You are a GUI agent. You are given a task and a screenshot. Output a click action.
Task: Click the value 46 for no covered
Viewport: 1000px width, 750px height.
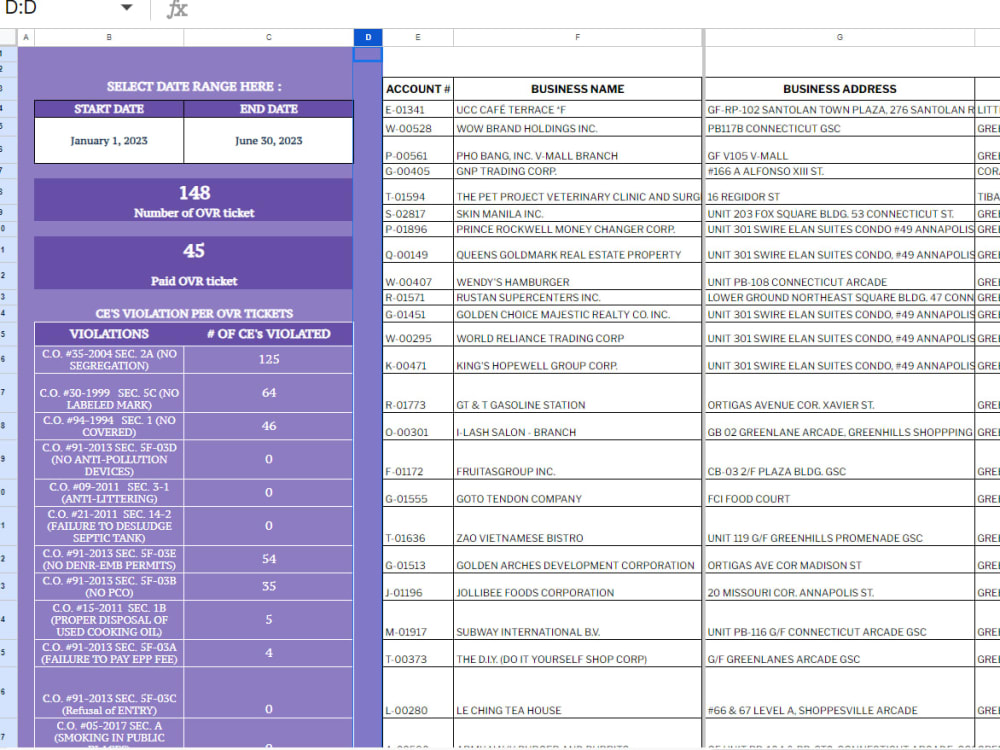268,426
